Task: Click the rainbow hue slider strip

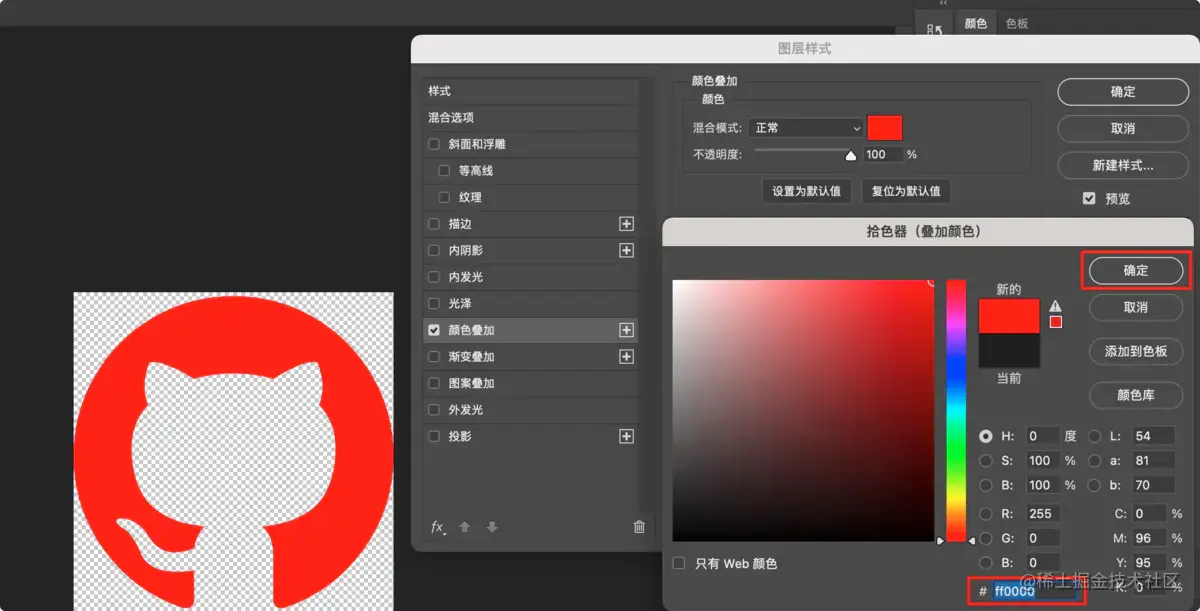Action: tap(956, 410)
